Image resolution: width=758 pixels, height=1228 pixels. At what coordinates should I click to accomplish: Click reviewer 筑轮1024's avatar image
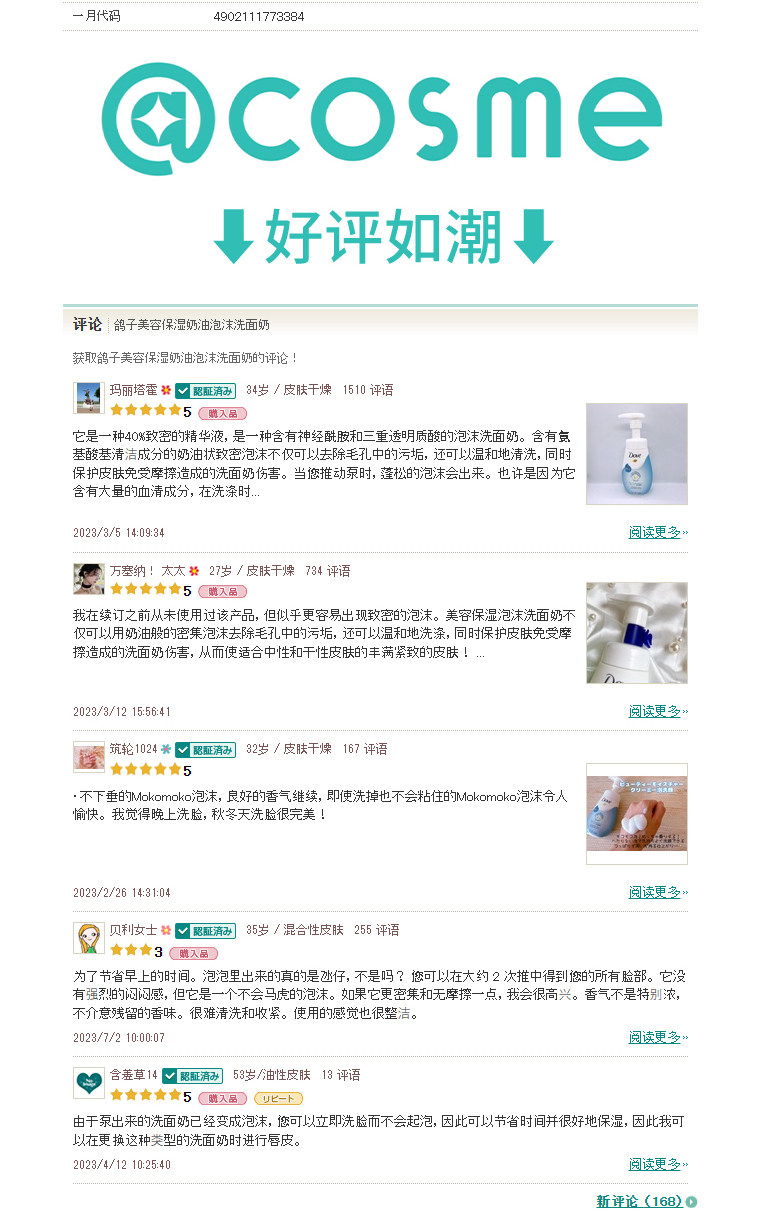tap(89, 757)
